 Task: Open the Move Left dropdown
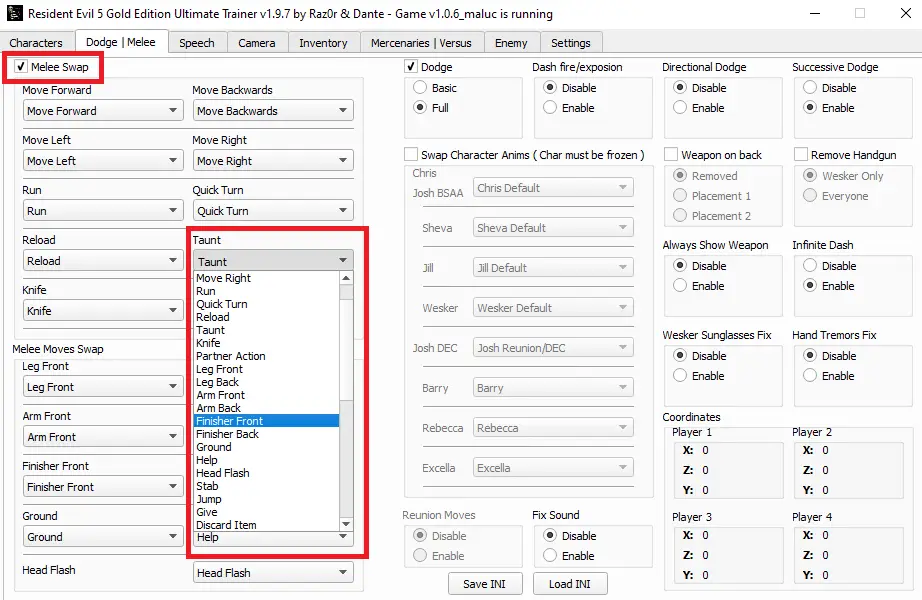coord(103,161)
